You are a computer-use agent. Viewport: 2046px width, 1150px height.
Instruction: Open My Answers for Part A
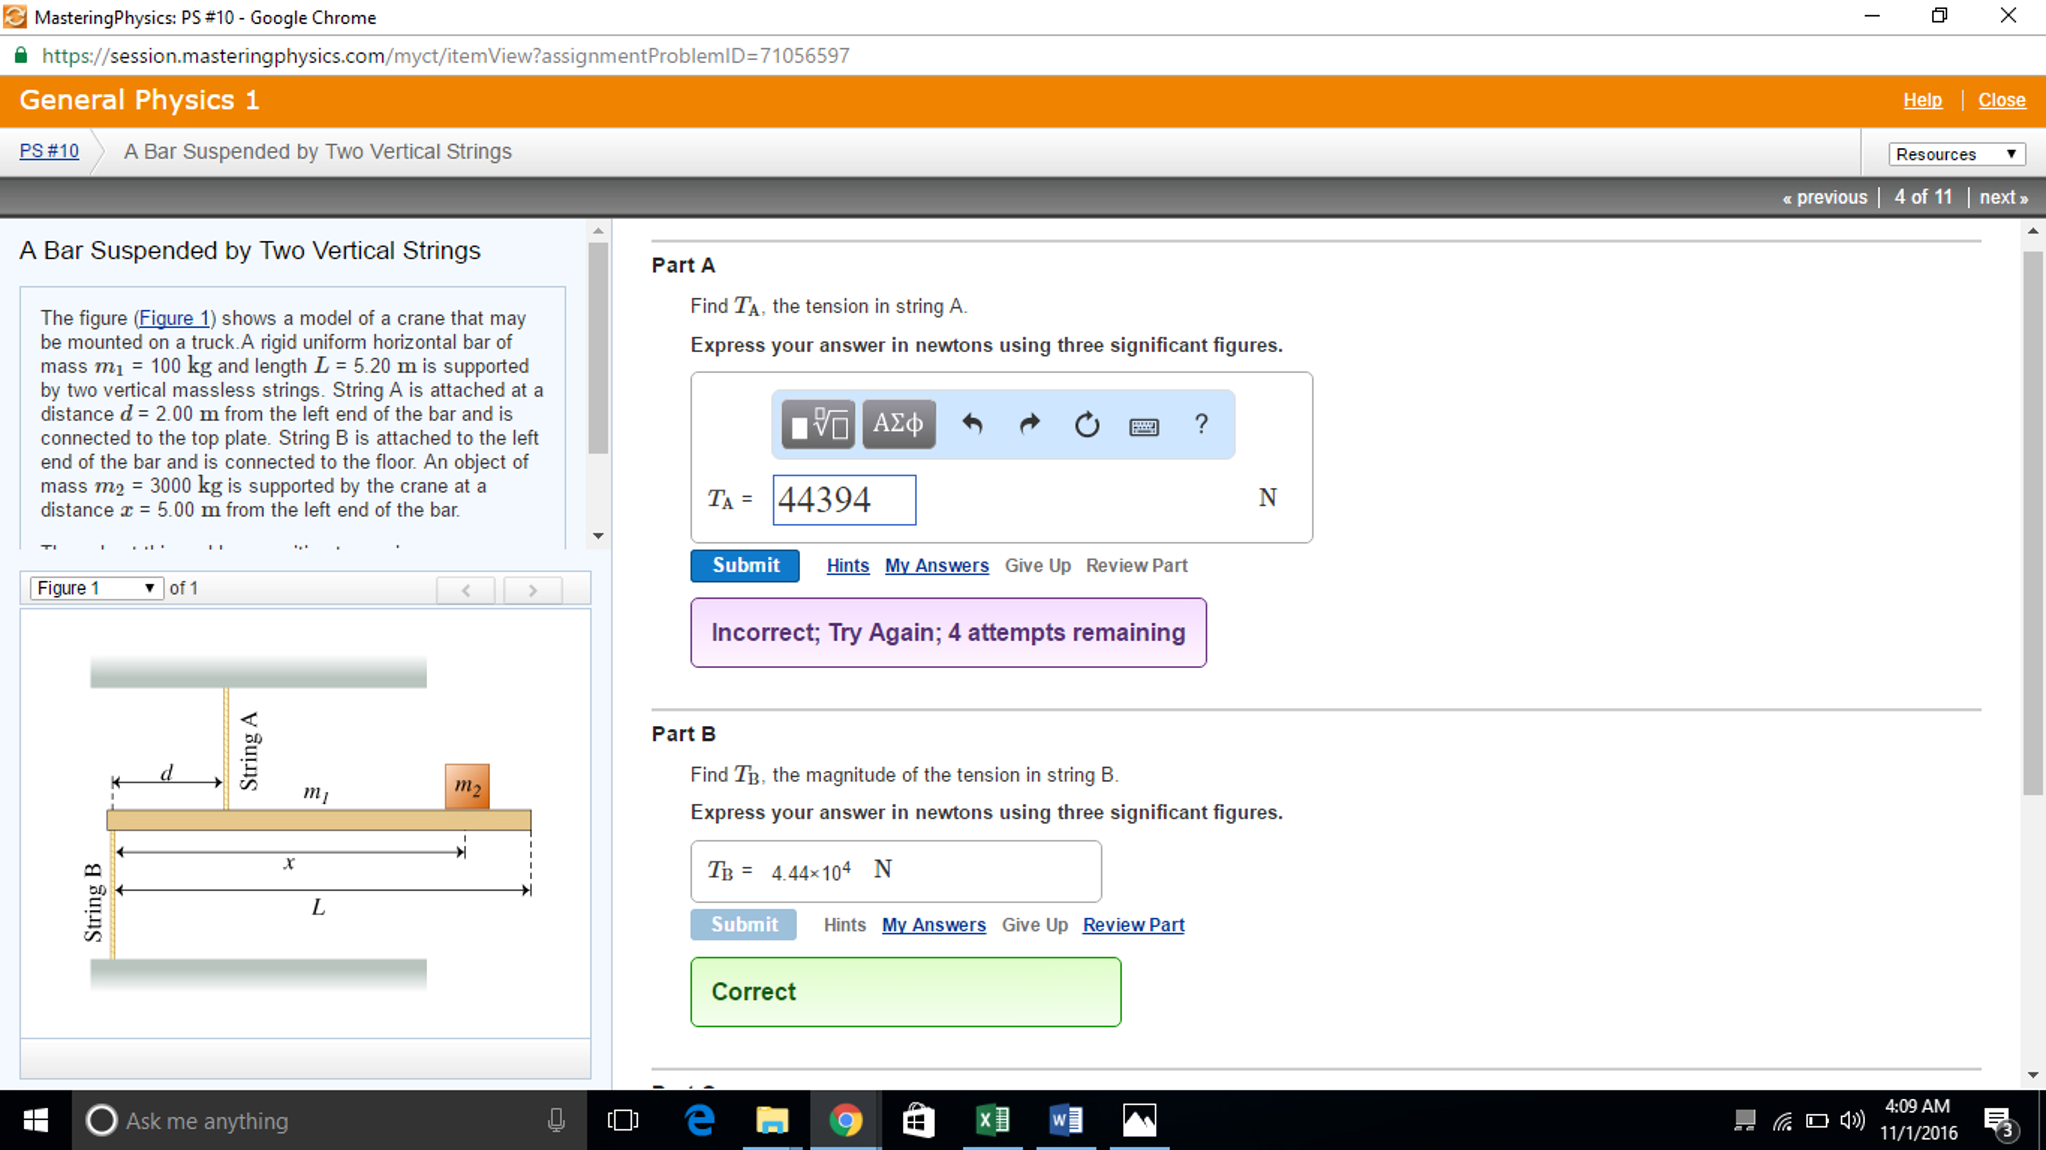(937, 565)
